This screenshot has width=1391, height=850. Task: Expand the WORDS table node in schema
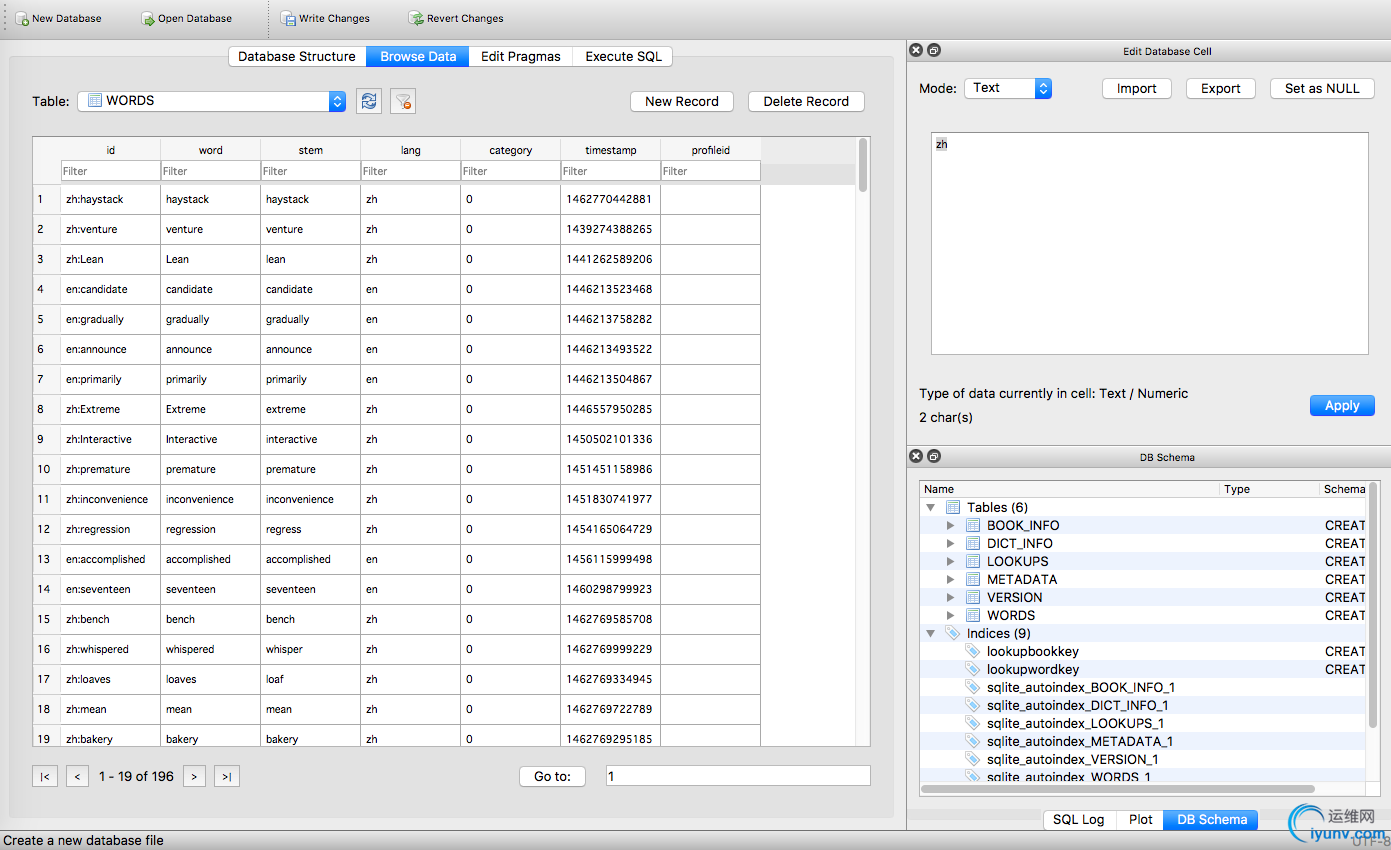tap(951, 616)
